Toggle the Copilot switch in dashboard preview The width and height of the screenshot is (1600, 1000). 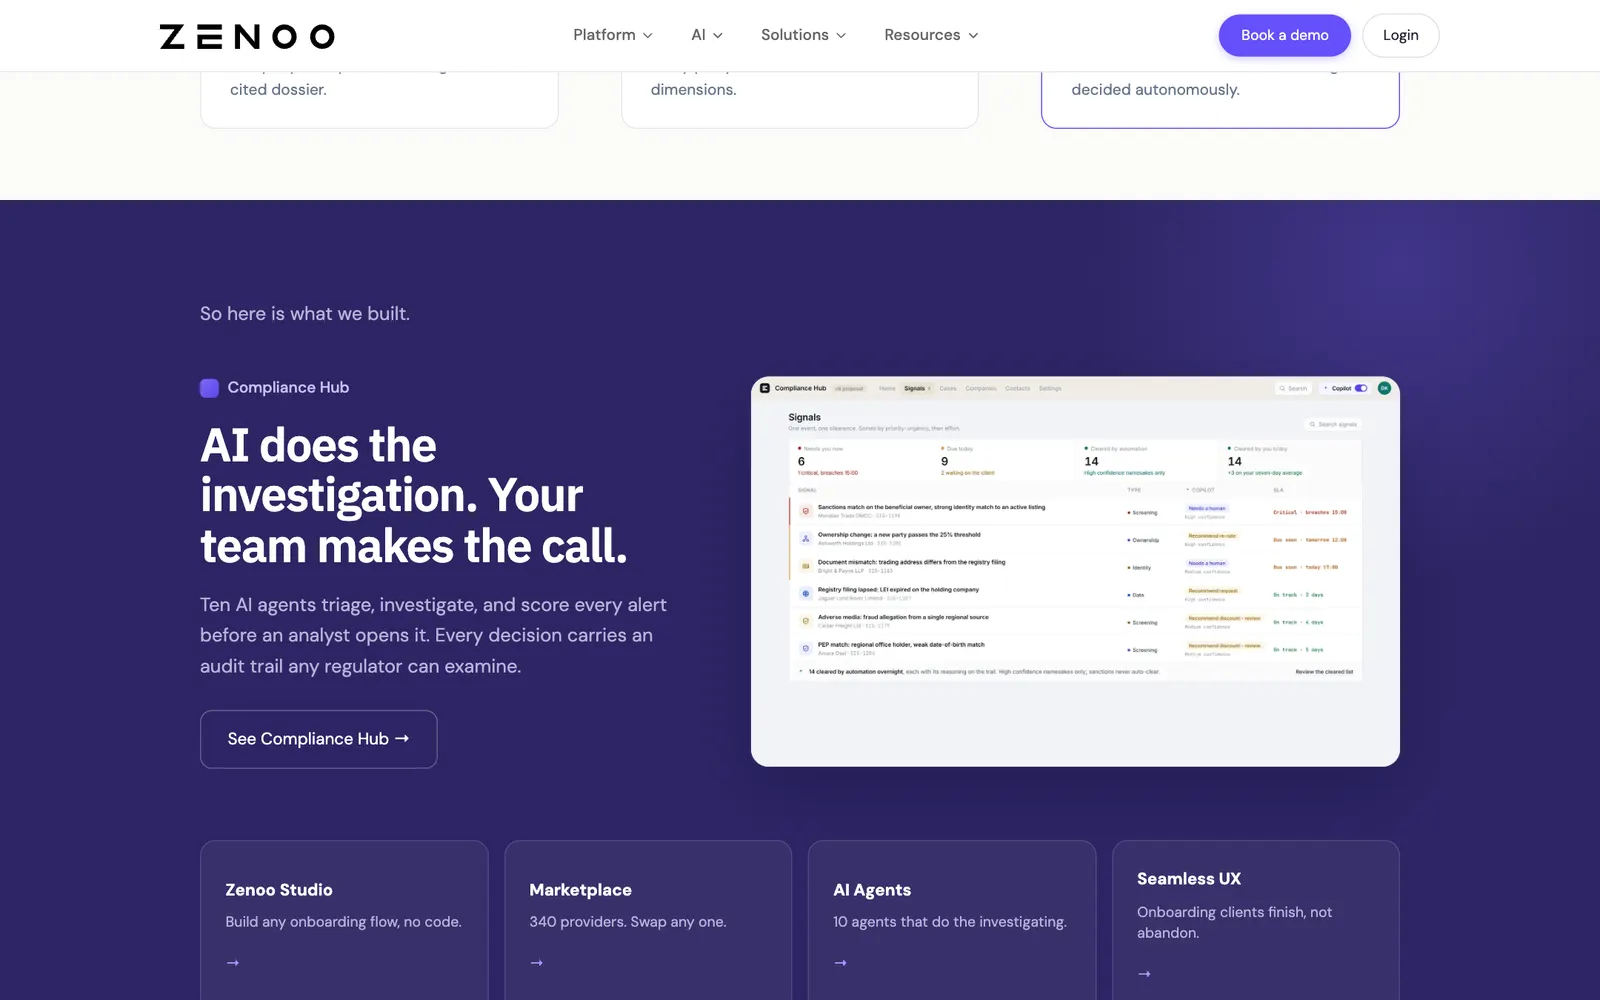(1361, 388)
